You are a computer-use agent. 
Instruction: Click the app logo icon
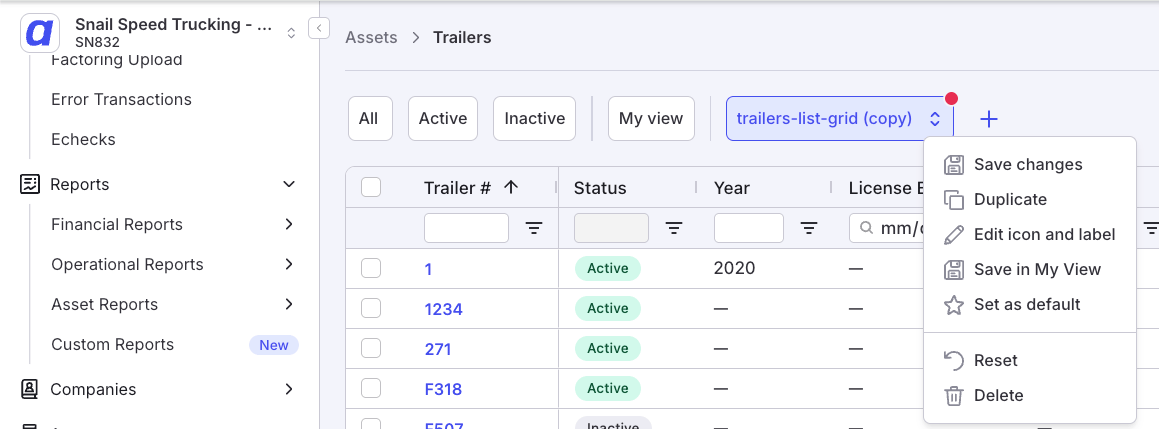pos(40,33)
